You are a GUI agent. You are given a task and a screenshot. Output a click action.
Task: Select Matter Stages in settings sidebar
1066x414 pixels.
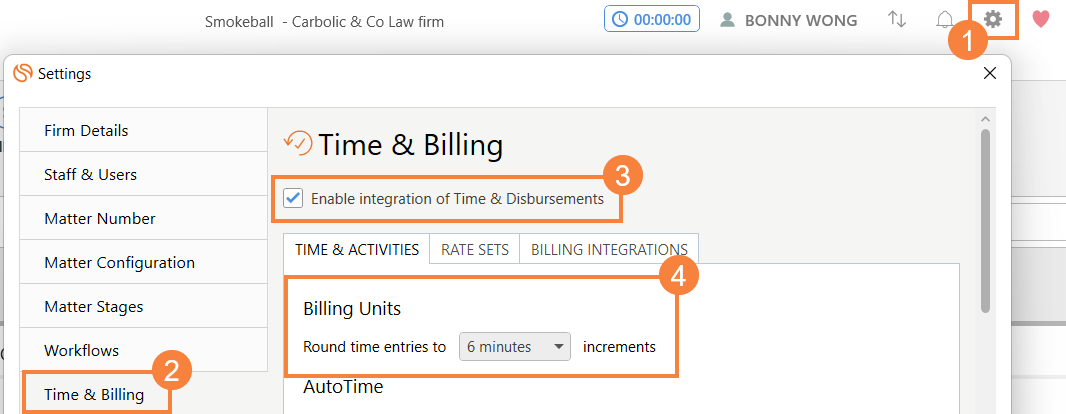(143, 307)
